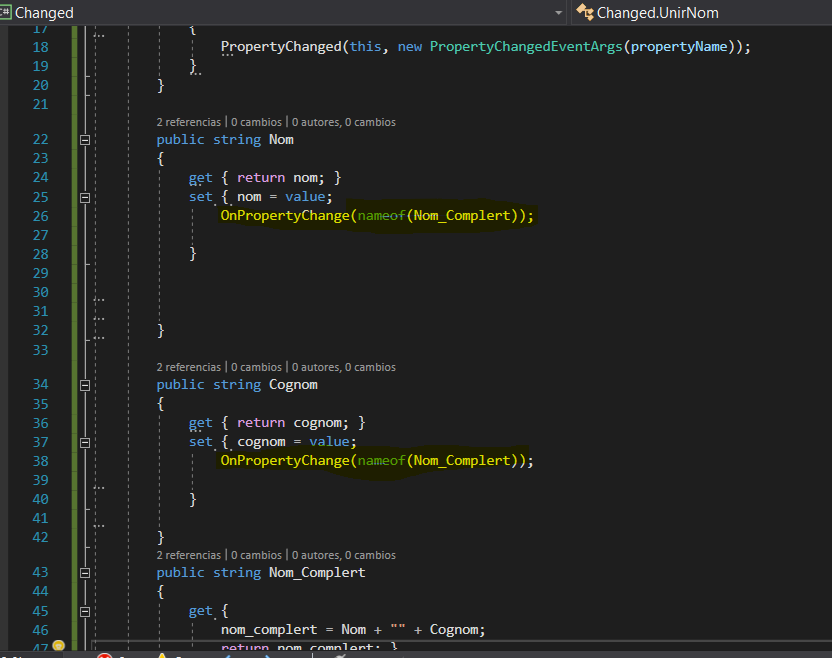This screenshot has width=832, height=658.
Task: Place cursor on Cognom property name at line 34
Action: [x=293, y=385]
